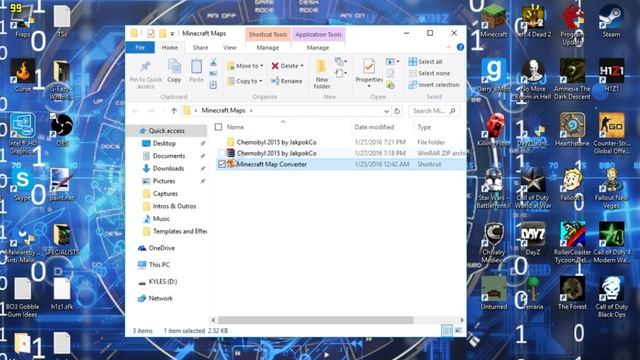
Task: Open This PC in navigation pane
Action: (x=159, y=264)
